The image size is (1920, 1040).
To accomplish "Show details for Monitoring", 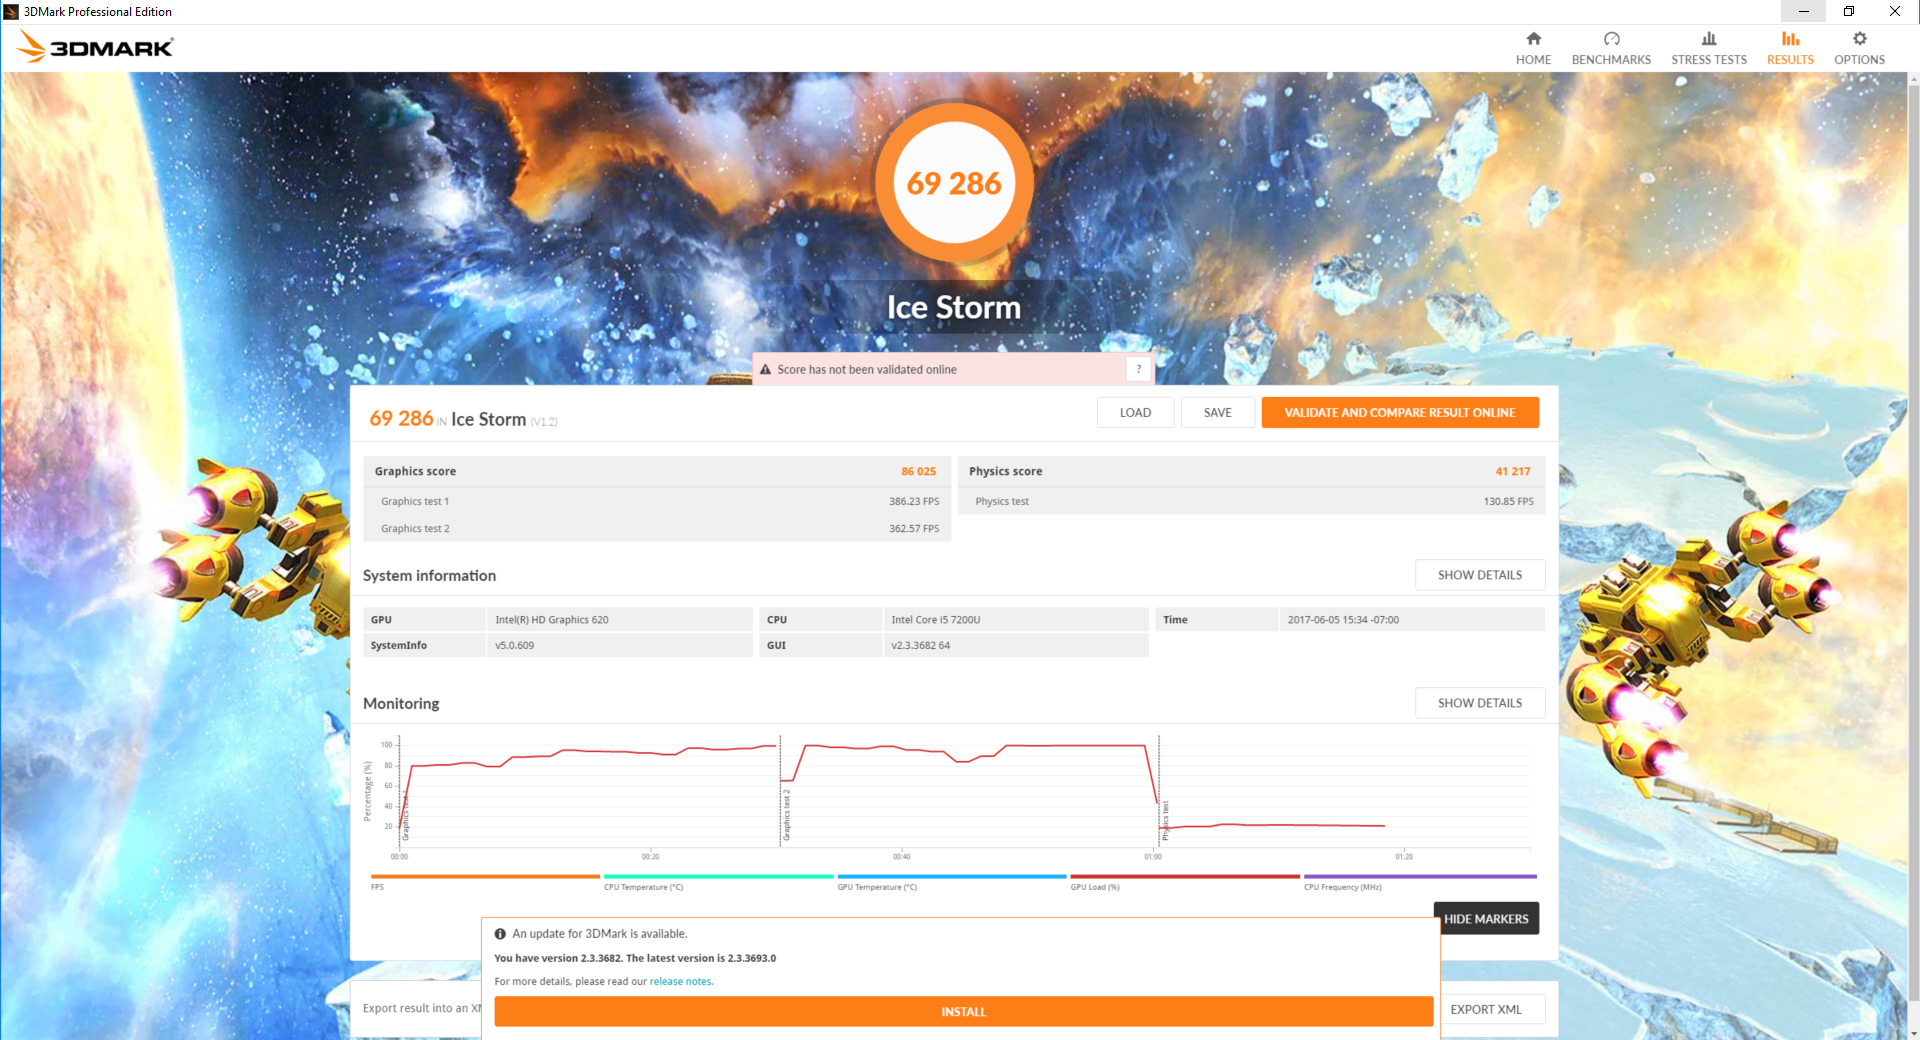I will click(1480, 703).
